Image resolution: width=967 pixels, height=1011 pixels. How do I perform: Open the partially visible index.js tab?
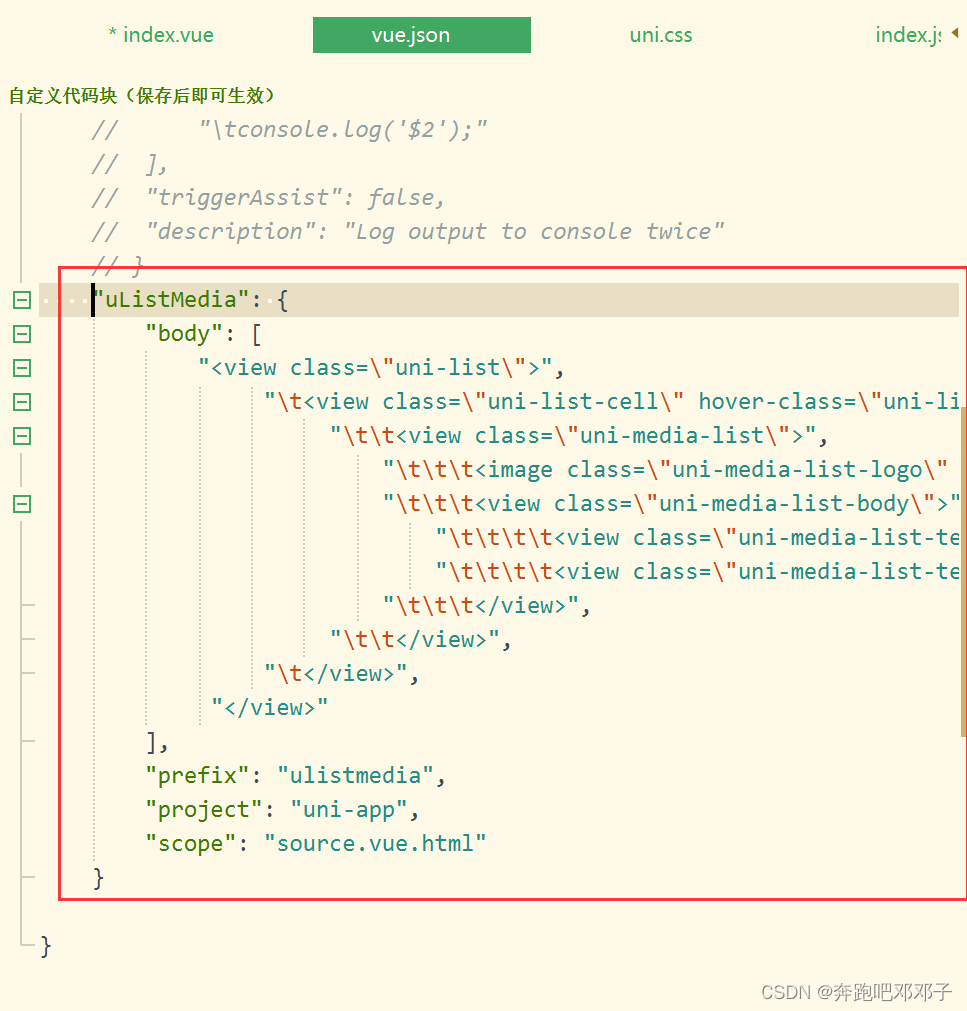[908, 35]
